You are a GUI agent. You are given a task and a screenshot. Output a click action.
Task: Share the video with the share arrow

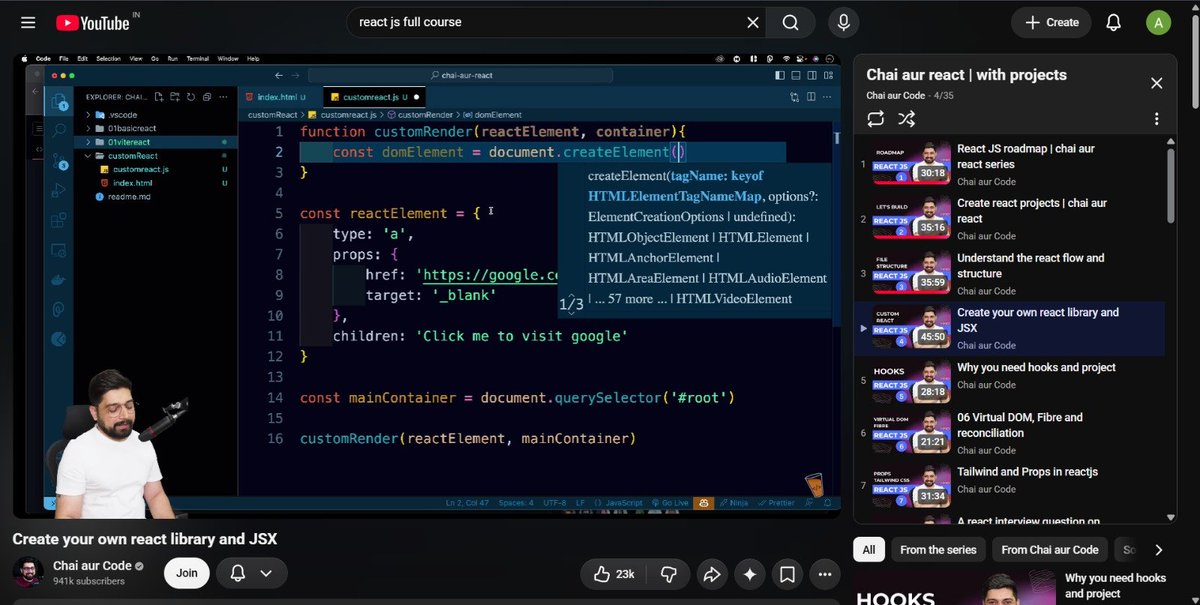click(712, 574)
